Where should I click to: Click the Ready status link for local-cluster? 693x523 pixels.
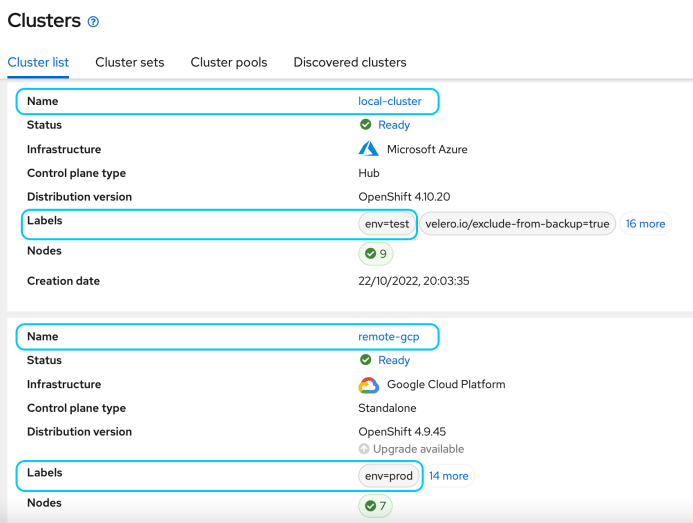tap(394, 125)
